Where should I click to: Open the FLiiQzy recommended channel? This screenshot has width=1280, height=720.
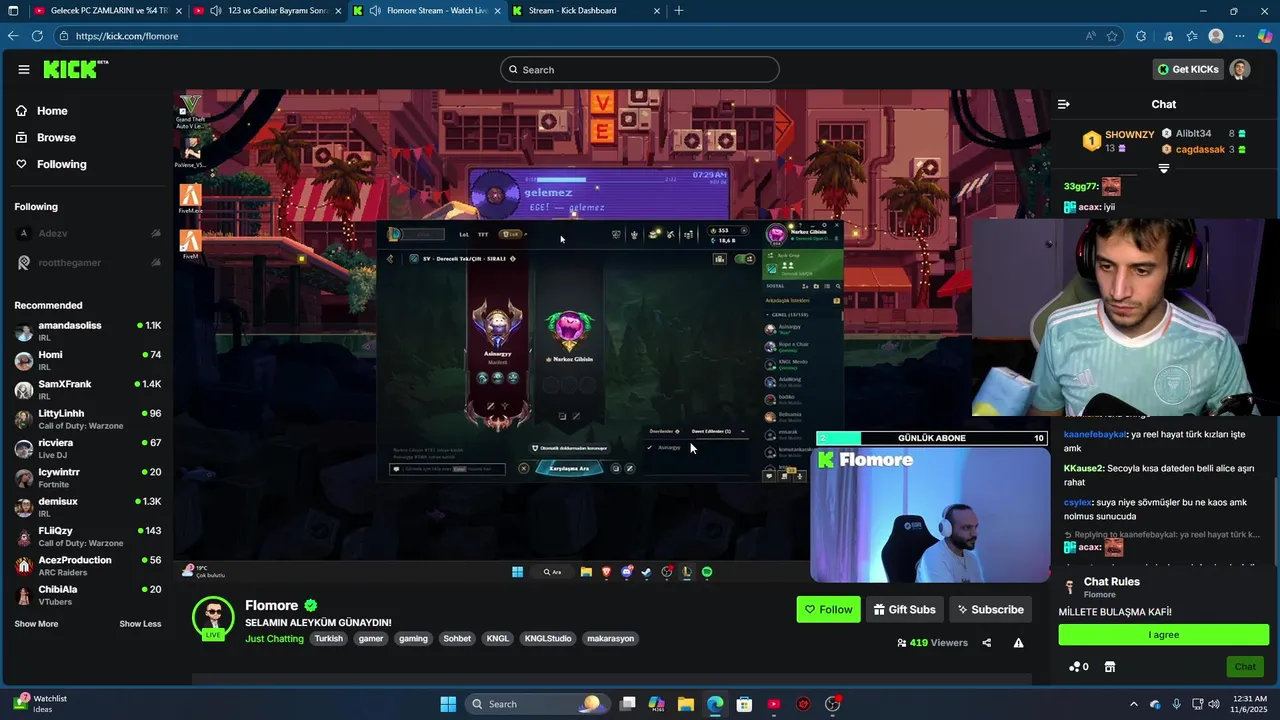coord(87,537)
